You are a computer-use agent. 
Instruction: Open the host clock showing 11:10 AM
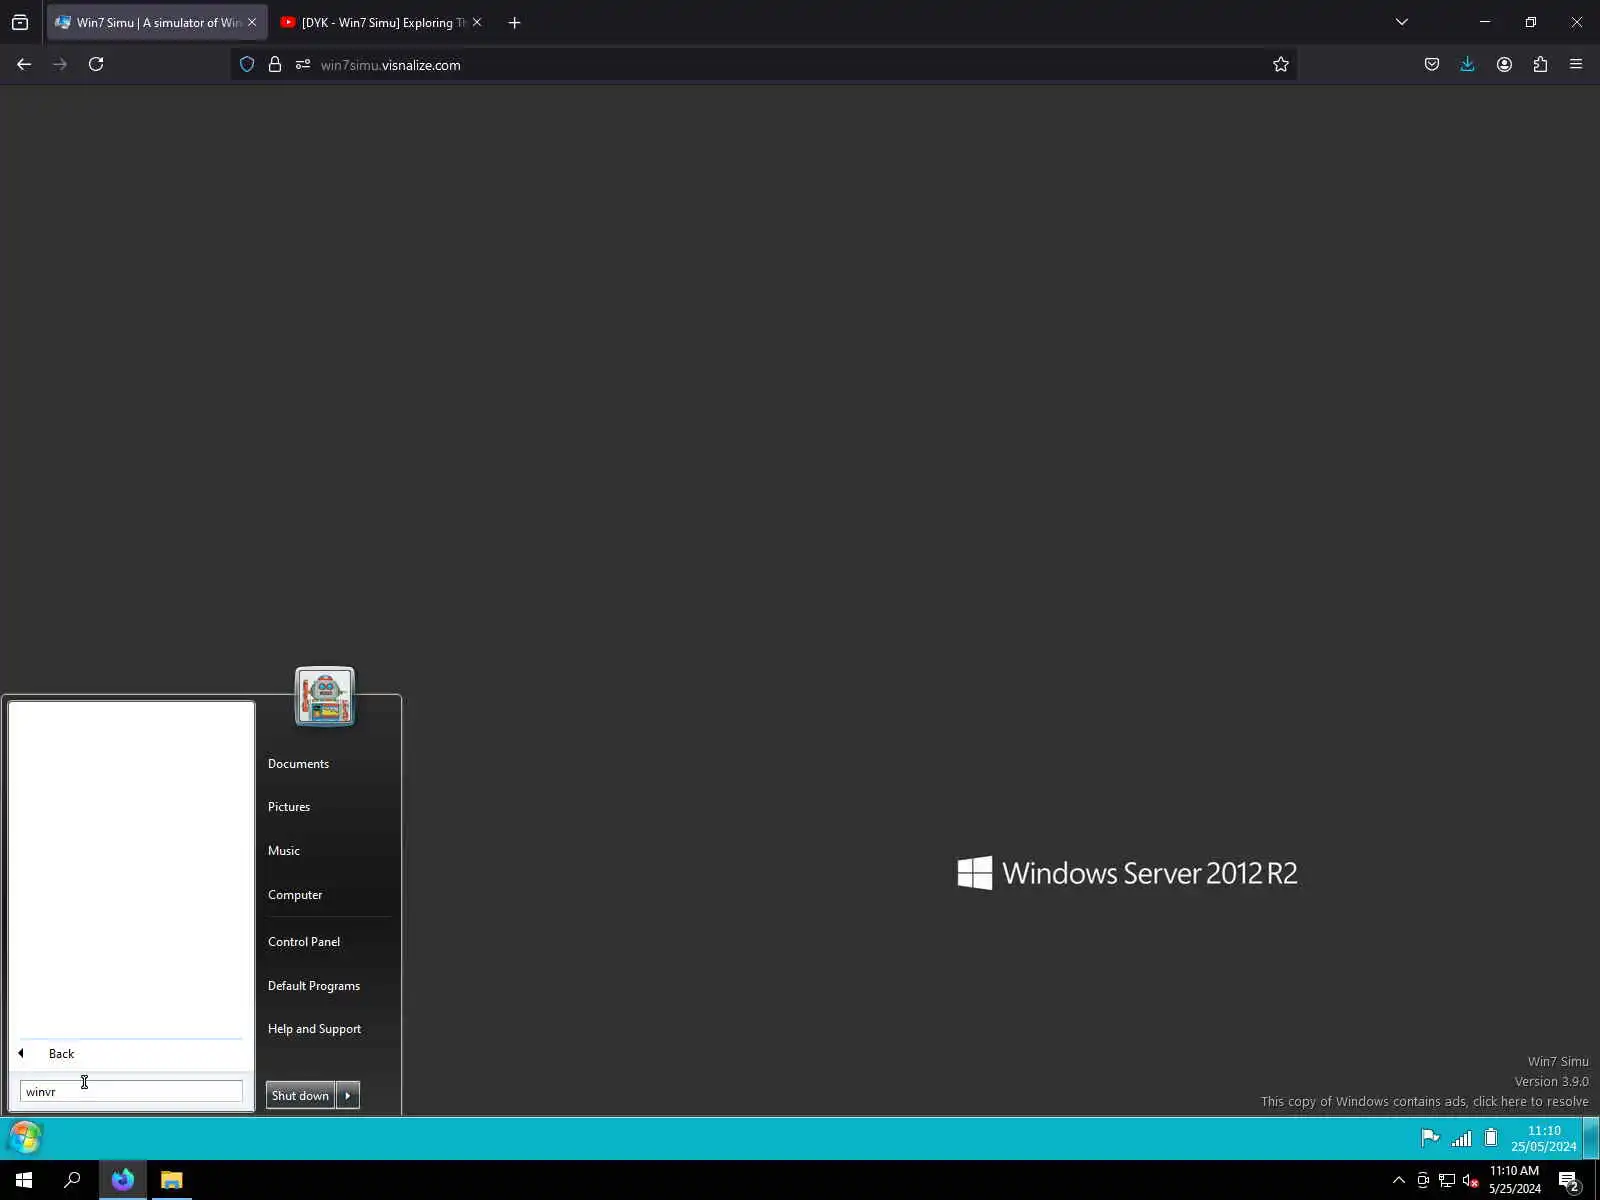[x=1515, y=1180]
